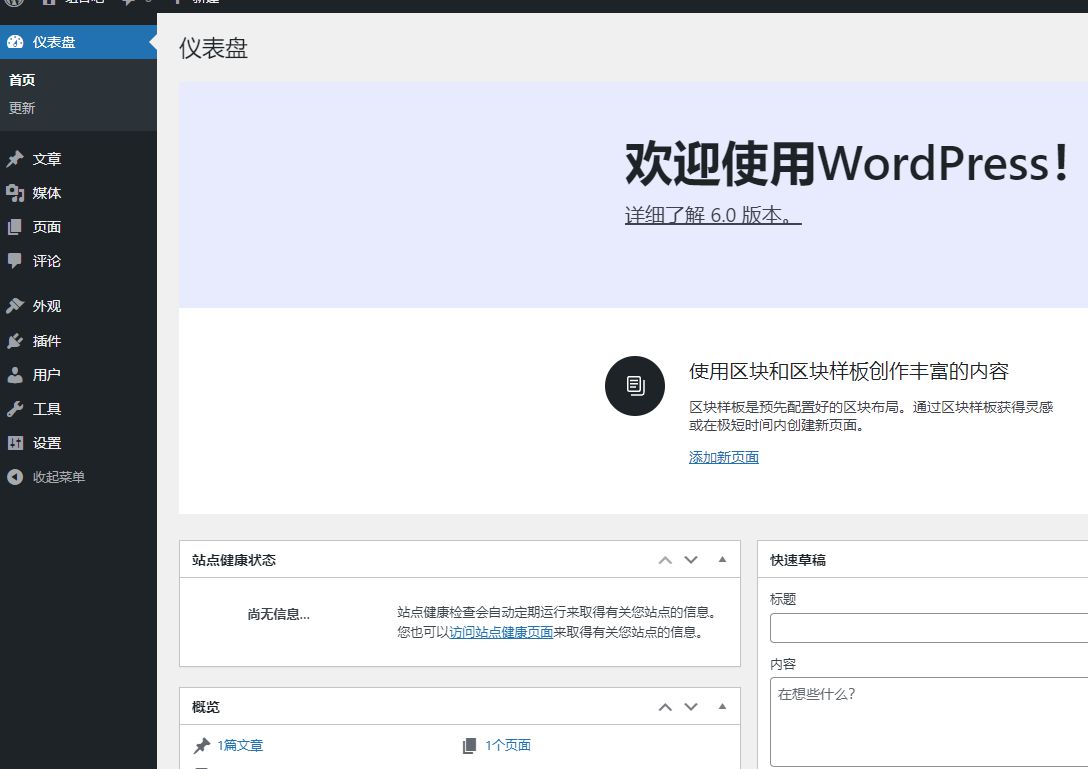
Task: Move 概览 box down
Action: coord(691,707)
